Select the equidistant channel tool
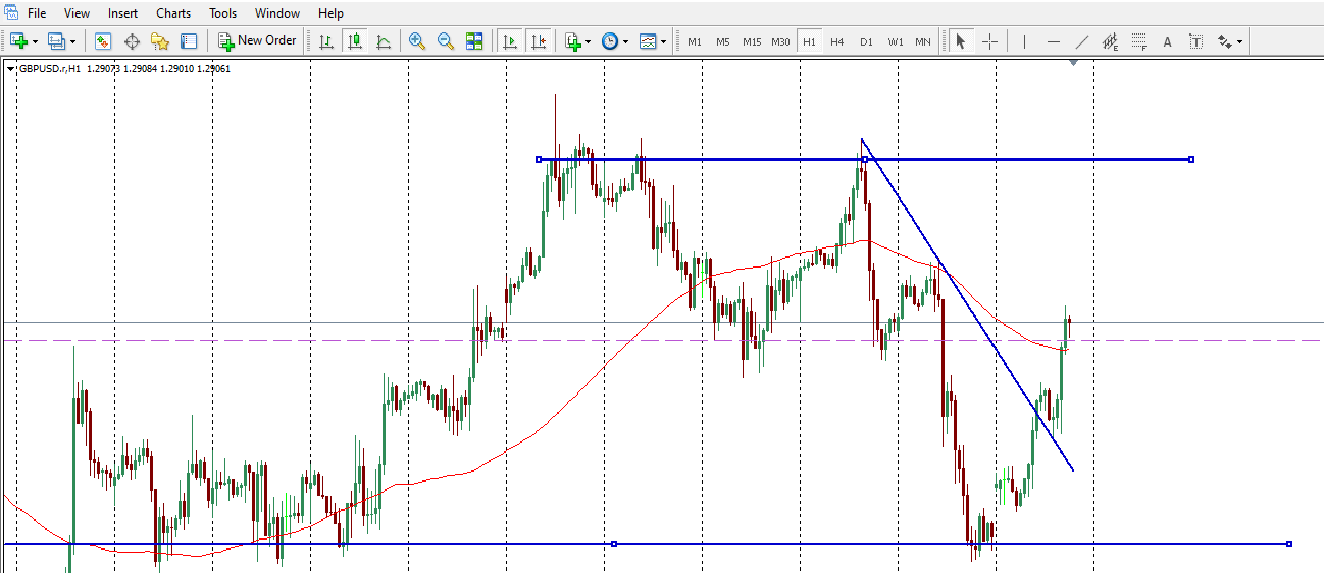The image size is (1324, 573). pyautogui.click(x=1110, y=41)
